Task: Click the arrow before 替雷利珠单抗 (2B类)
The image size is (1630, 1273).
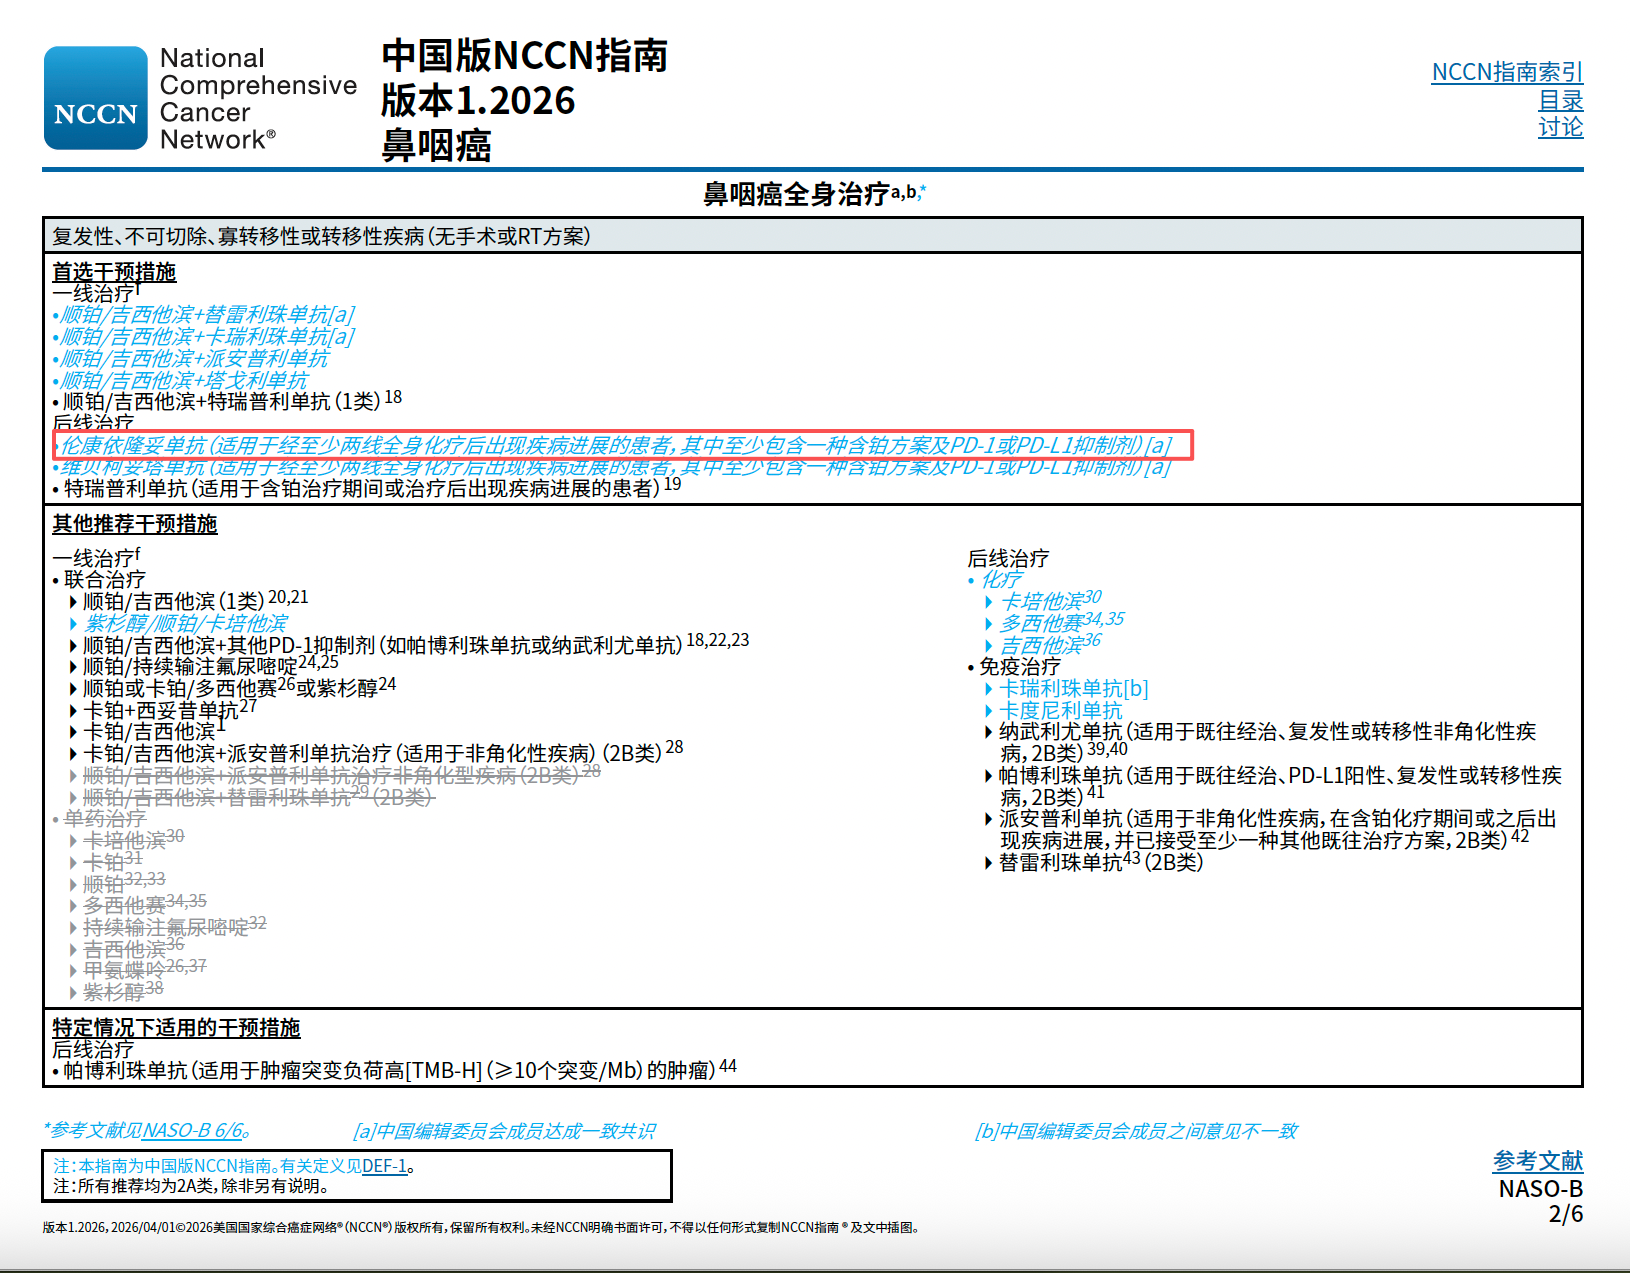Action: [x=988, y=863]
